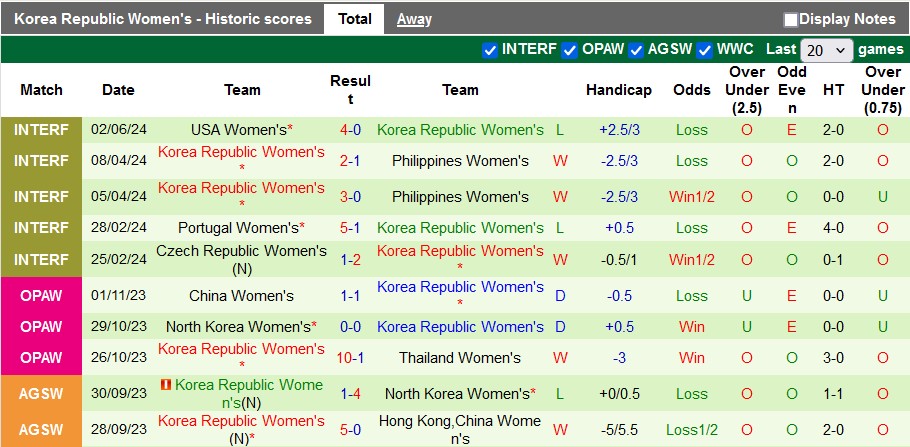Toggle the Display Notes checkbox
The width and height of the screenshot is (910, 447).
coord(790,20)
